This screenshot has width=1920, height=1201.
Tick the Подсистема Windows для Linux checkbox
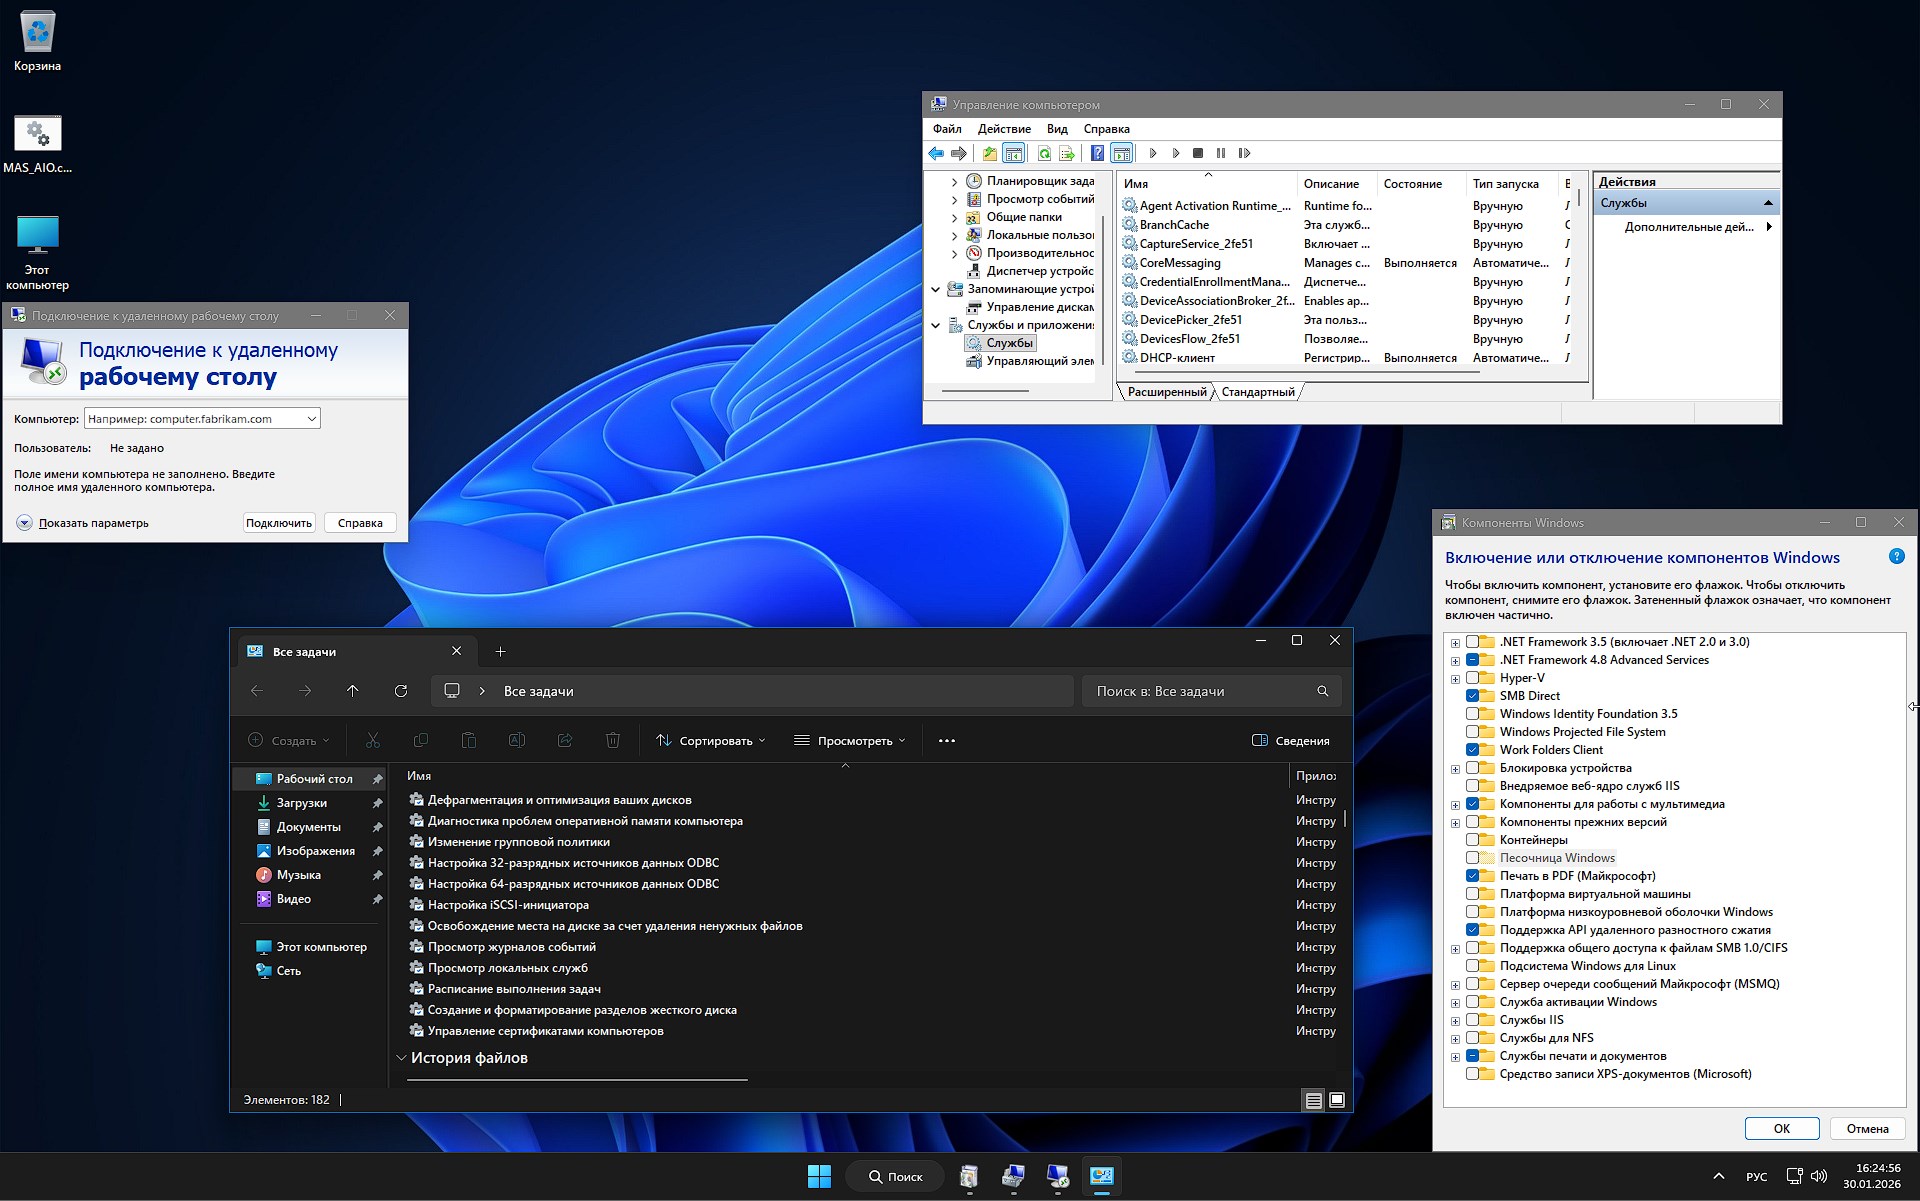[x=1473, y=966]
